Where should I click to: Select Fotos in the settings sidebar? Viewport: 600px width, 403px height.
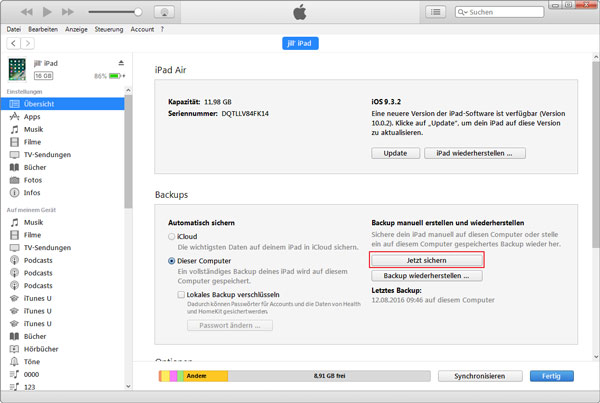pos(33,180)
